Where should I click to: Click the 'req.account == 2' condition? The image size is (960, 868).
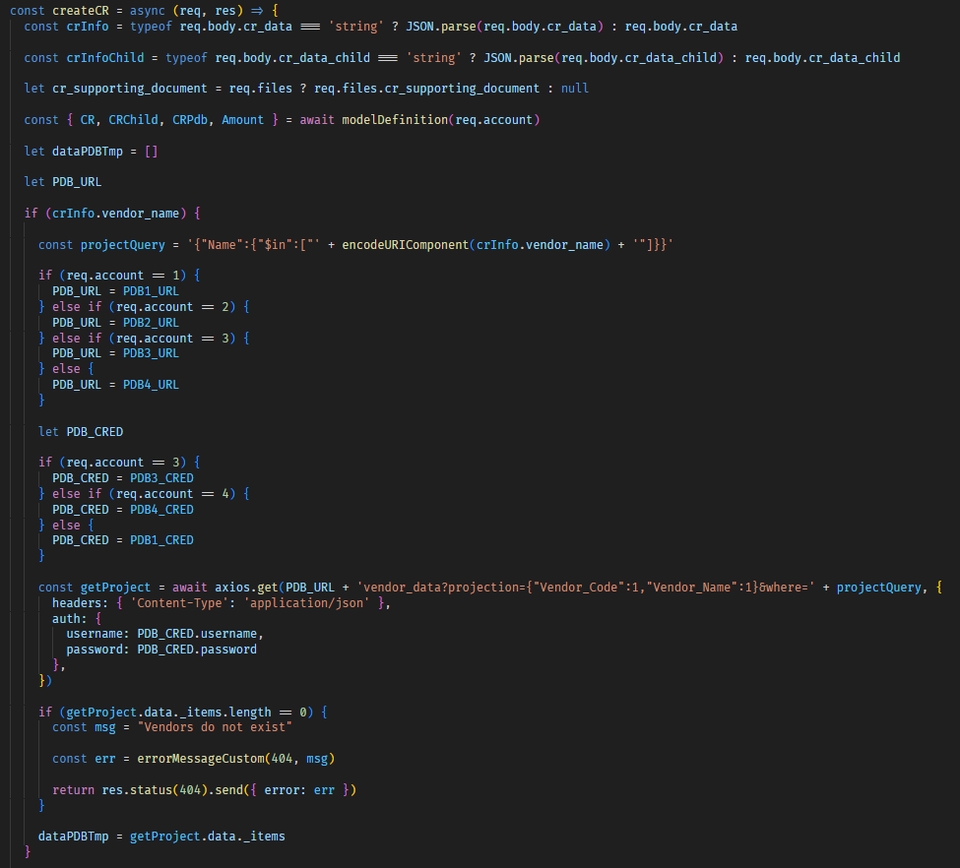pos(172,307)
